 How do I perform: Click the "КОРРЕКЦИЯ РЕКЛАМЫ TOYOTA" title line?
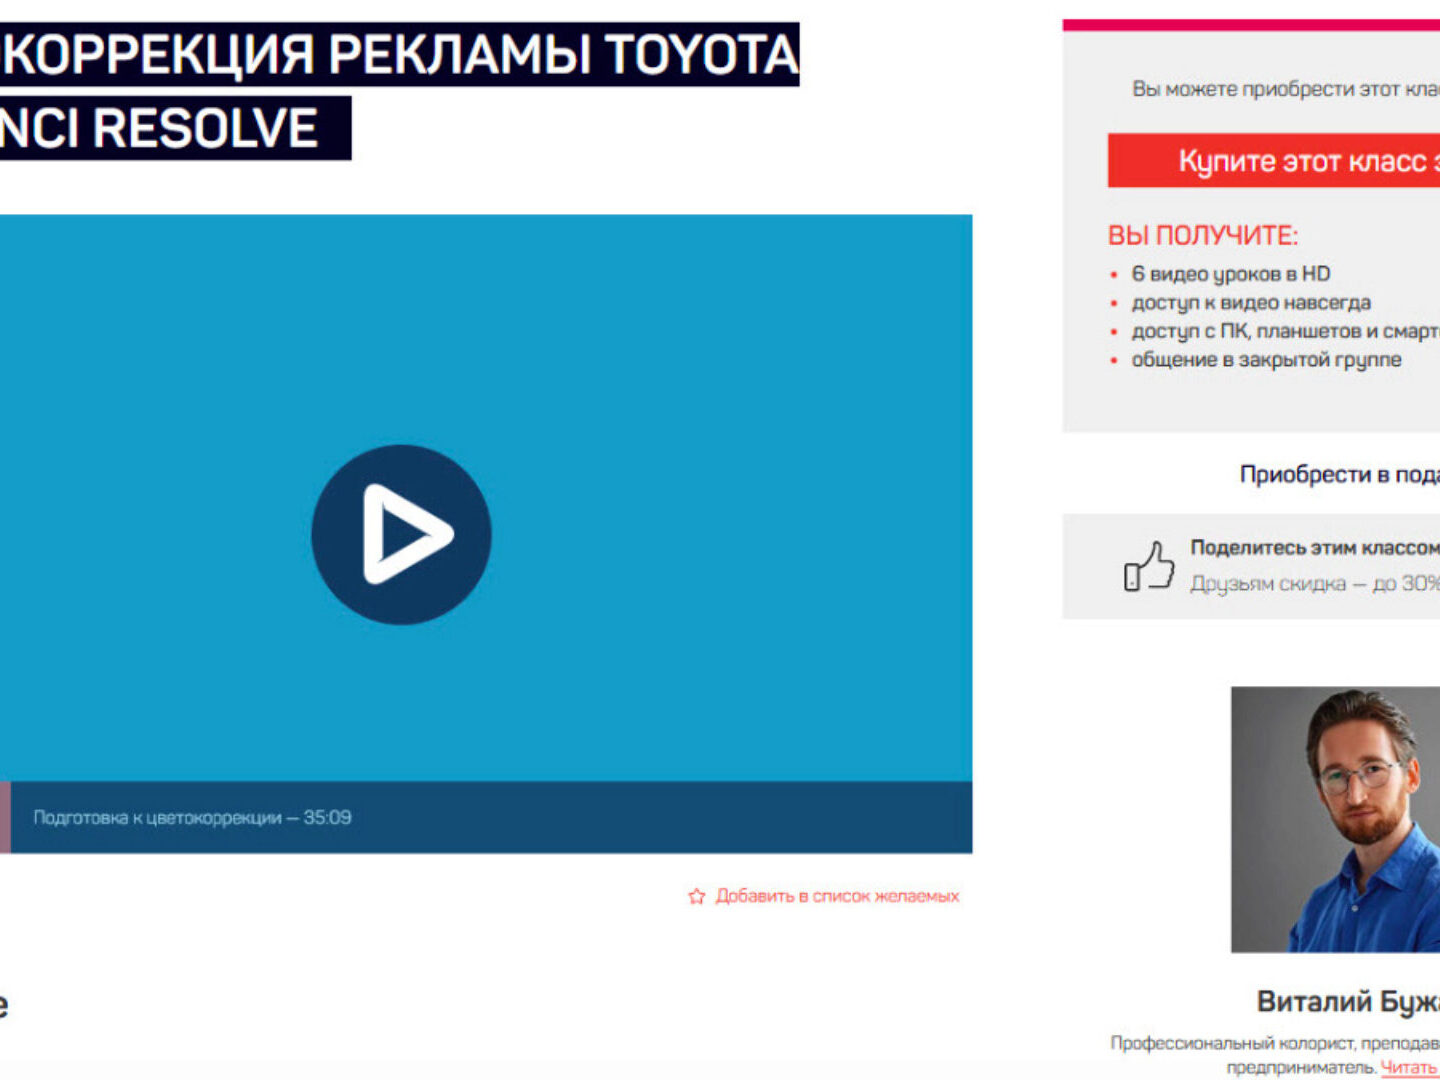pyautogui.click(x=400, y=54)
